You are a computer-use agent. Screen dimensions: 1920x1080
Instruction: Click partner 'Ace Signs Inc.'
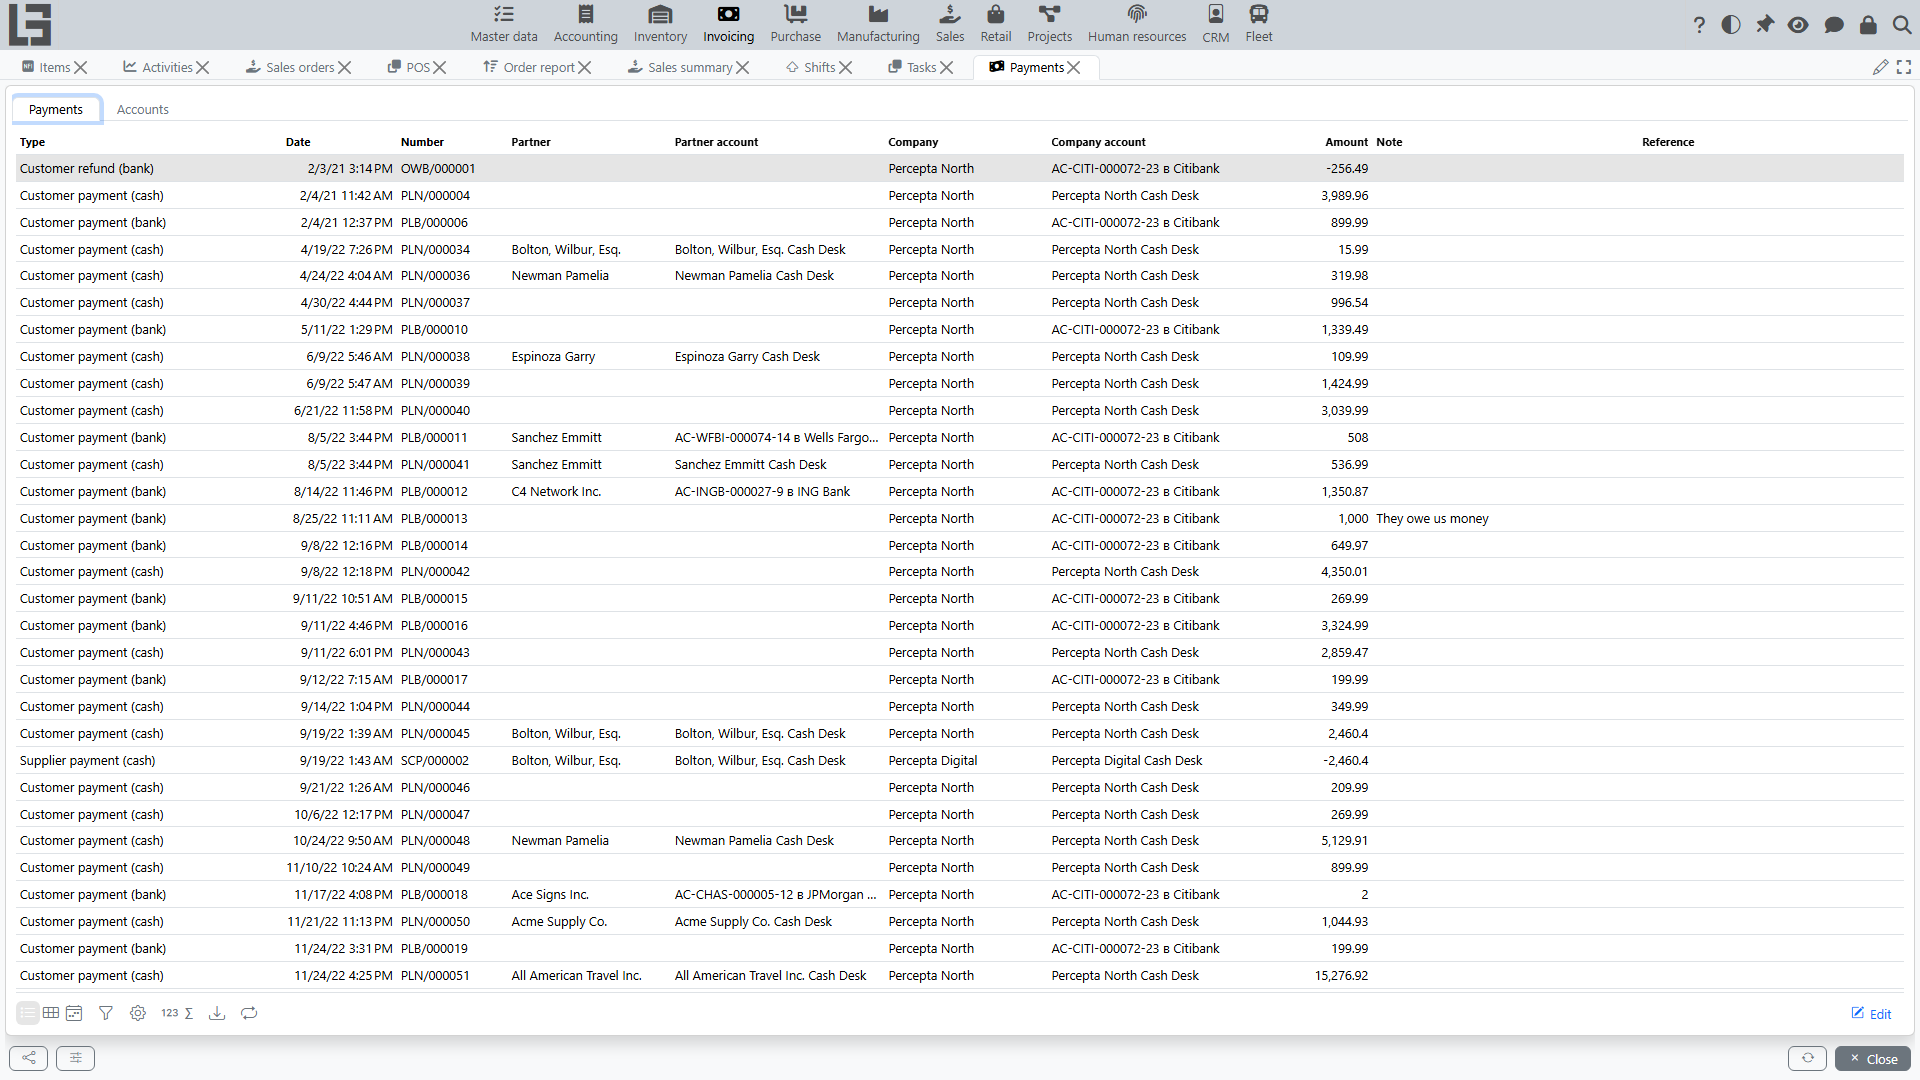pos(550,894)
